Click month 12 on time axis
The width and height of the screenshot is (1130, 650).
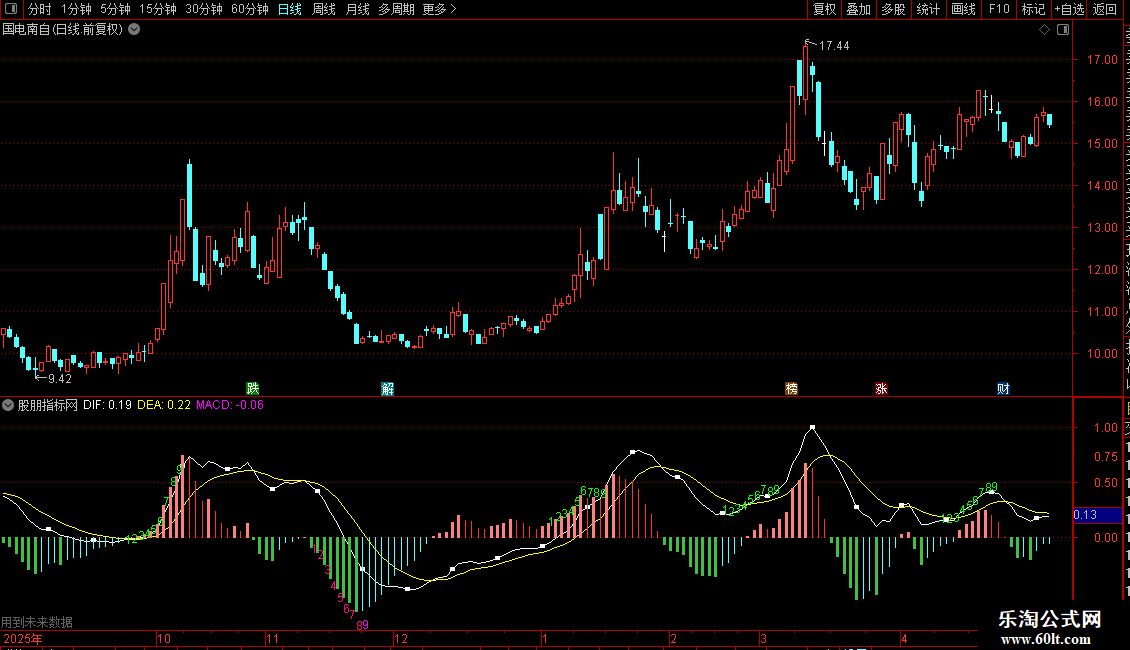[401, 638]
